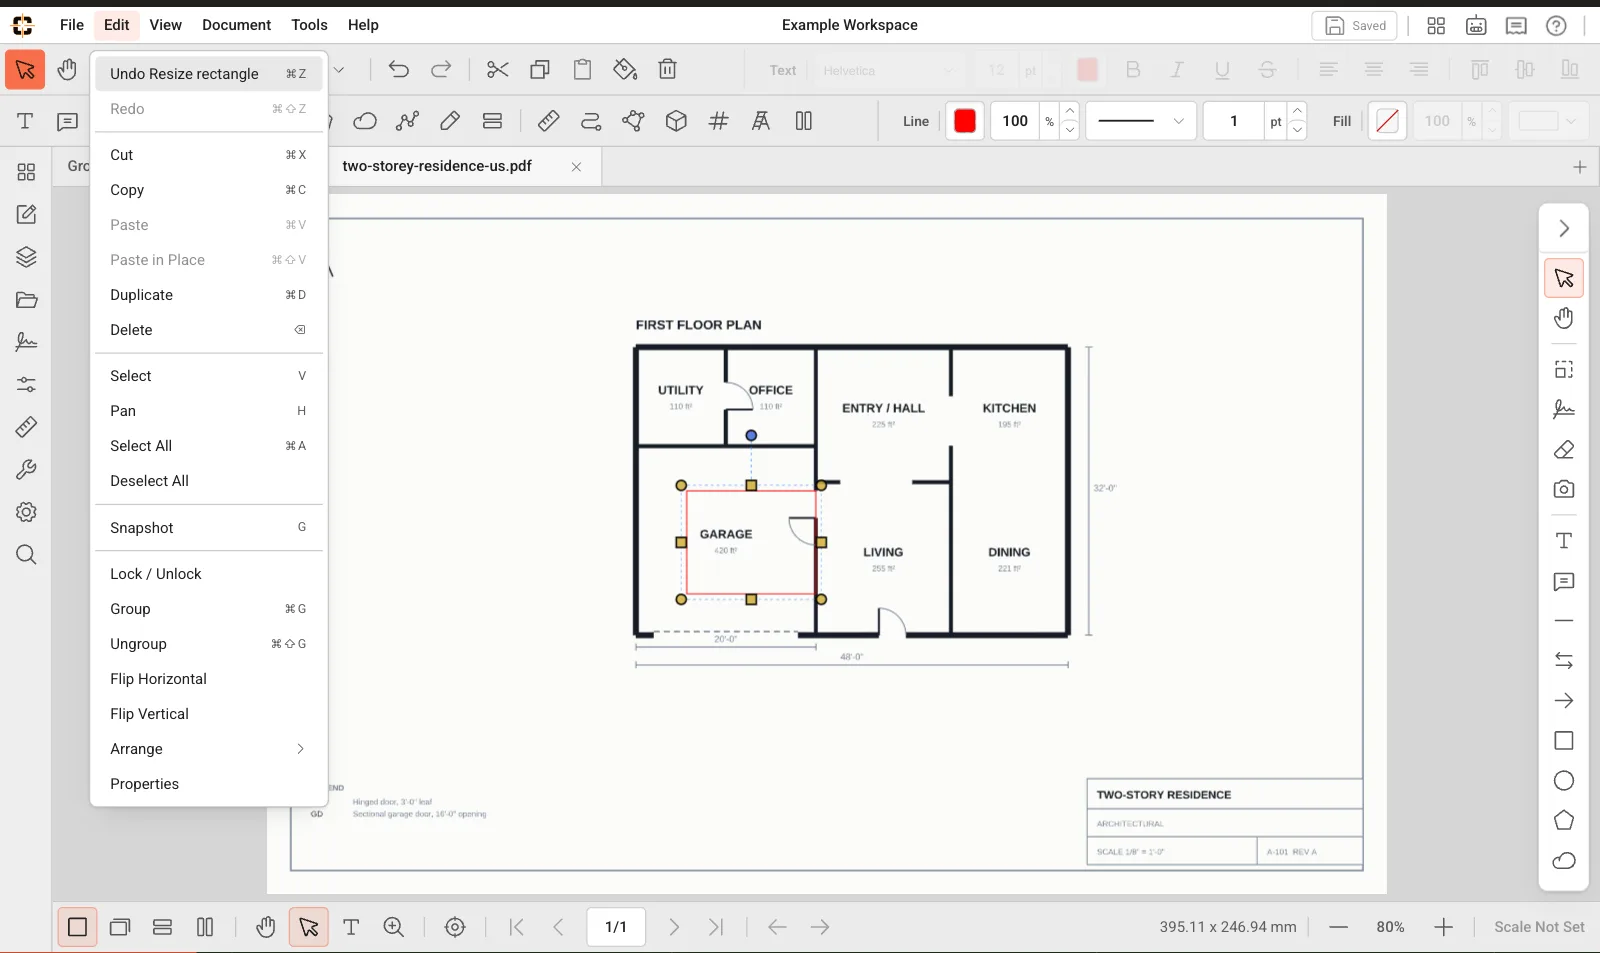The height and width of the screenshot is (953, 1600).
Task: Open the signature tool in left sidebar
Action: 26,342
